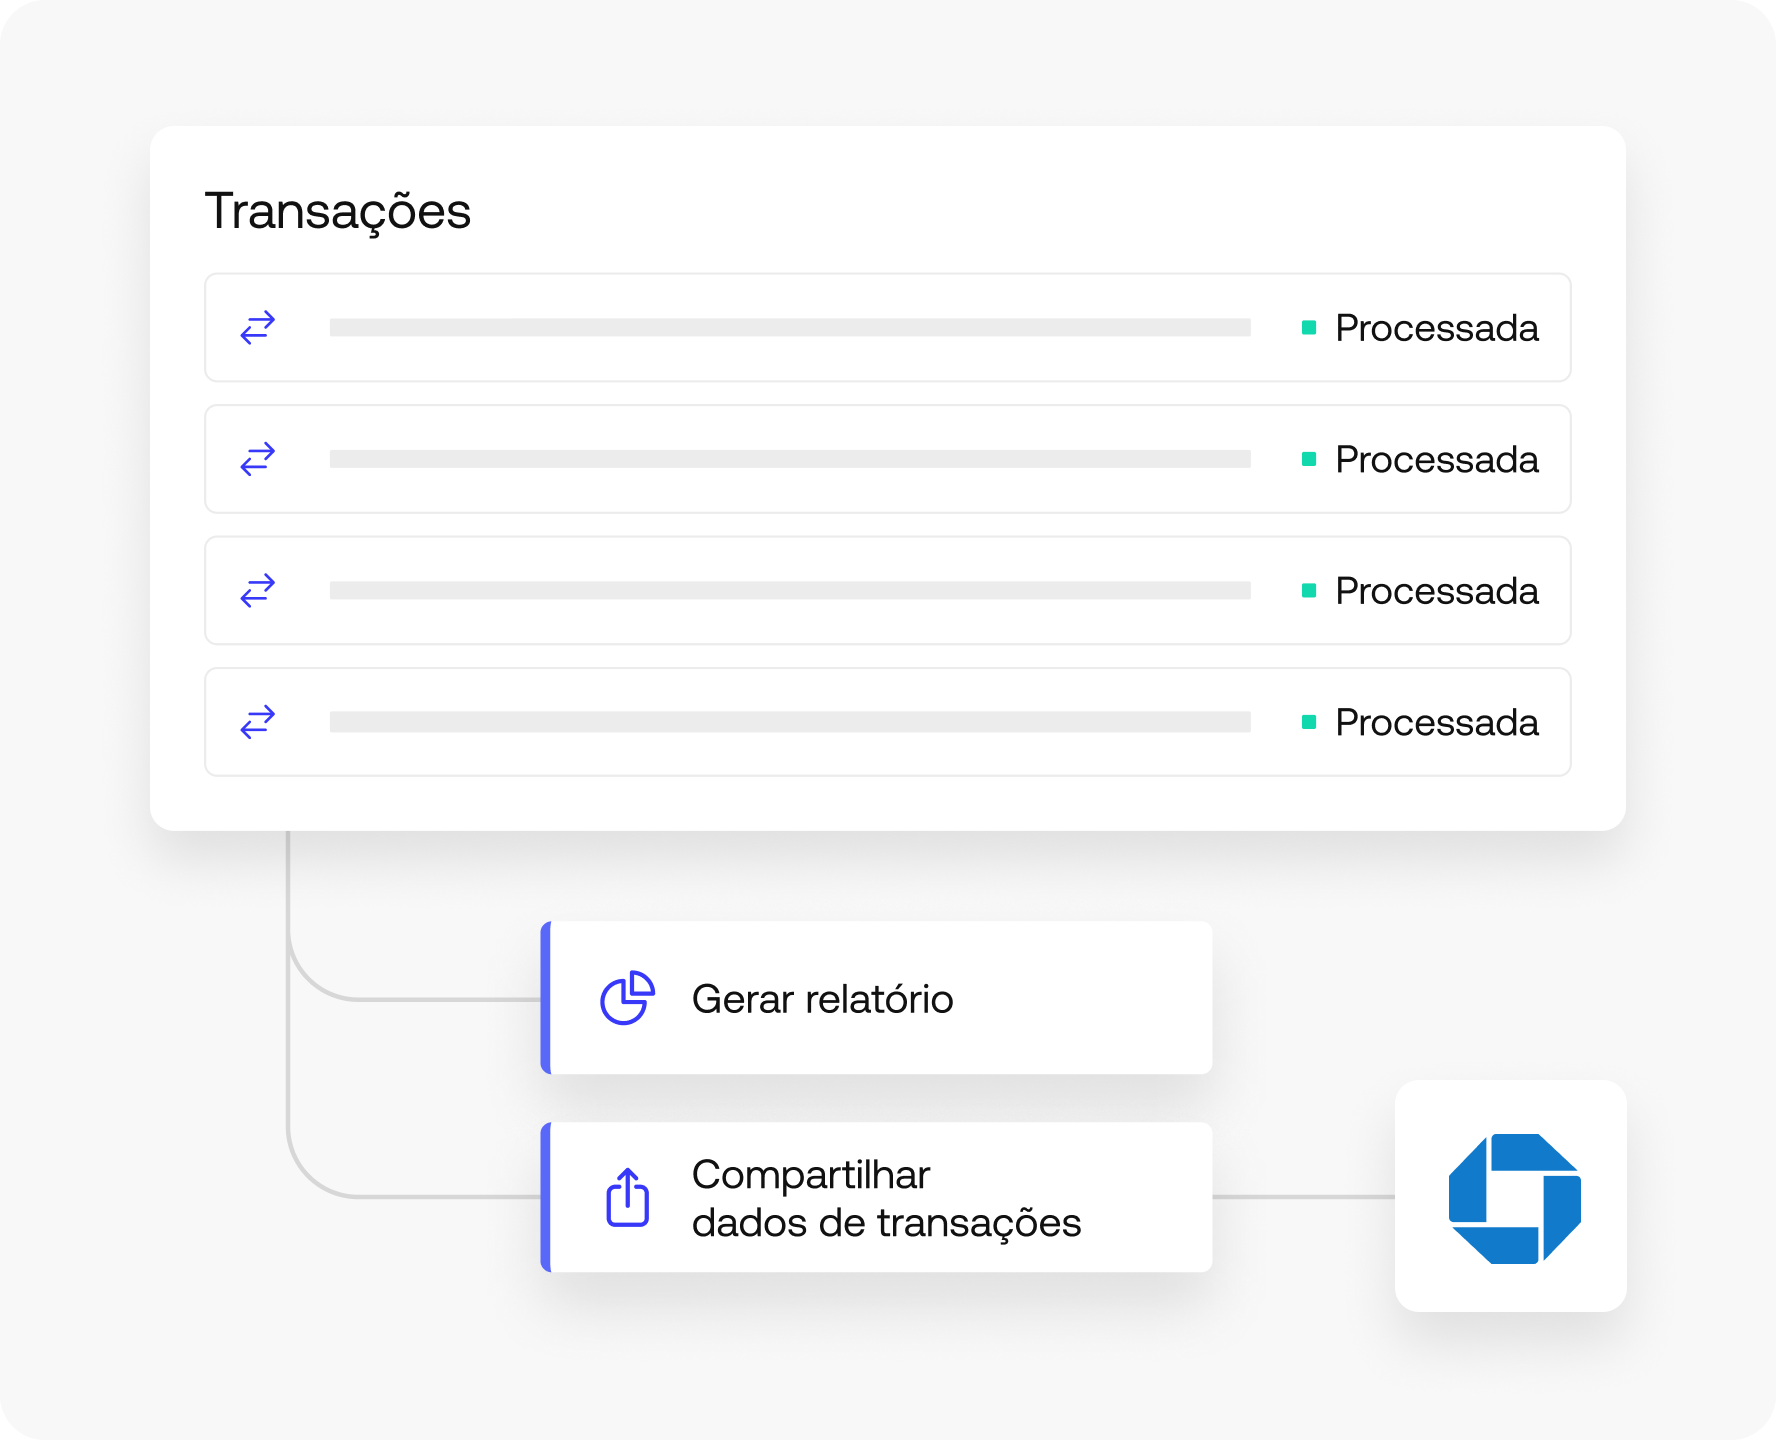
Task: Click the pie chart icon beside Gerar relatório
Action: [x=627, y=998]
